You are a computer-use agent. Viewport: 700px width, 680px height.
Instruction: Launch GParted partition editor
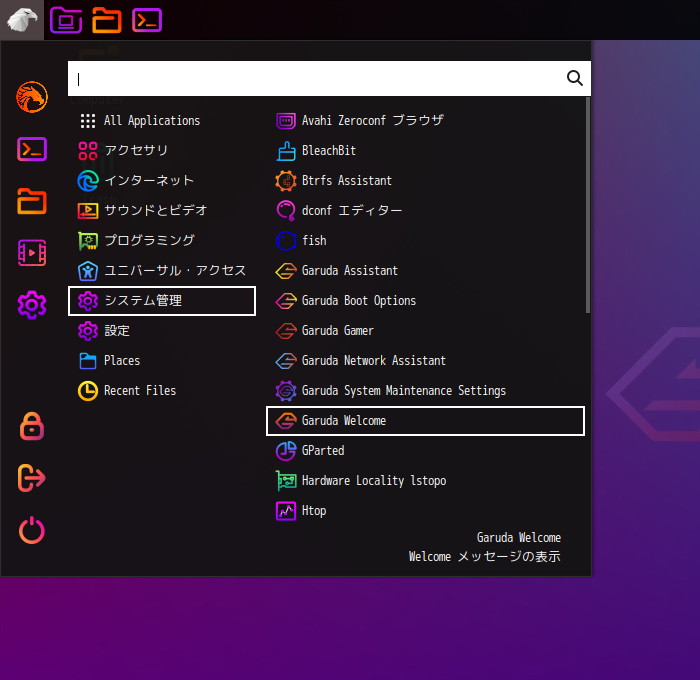425,451
